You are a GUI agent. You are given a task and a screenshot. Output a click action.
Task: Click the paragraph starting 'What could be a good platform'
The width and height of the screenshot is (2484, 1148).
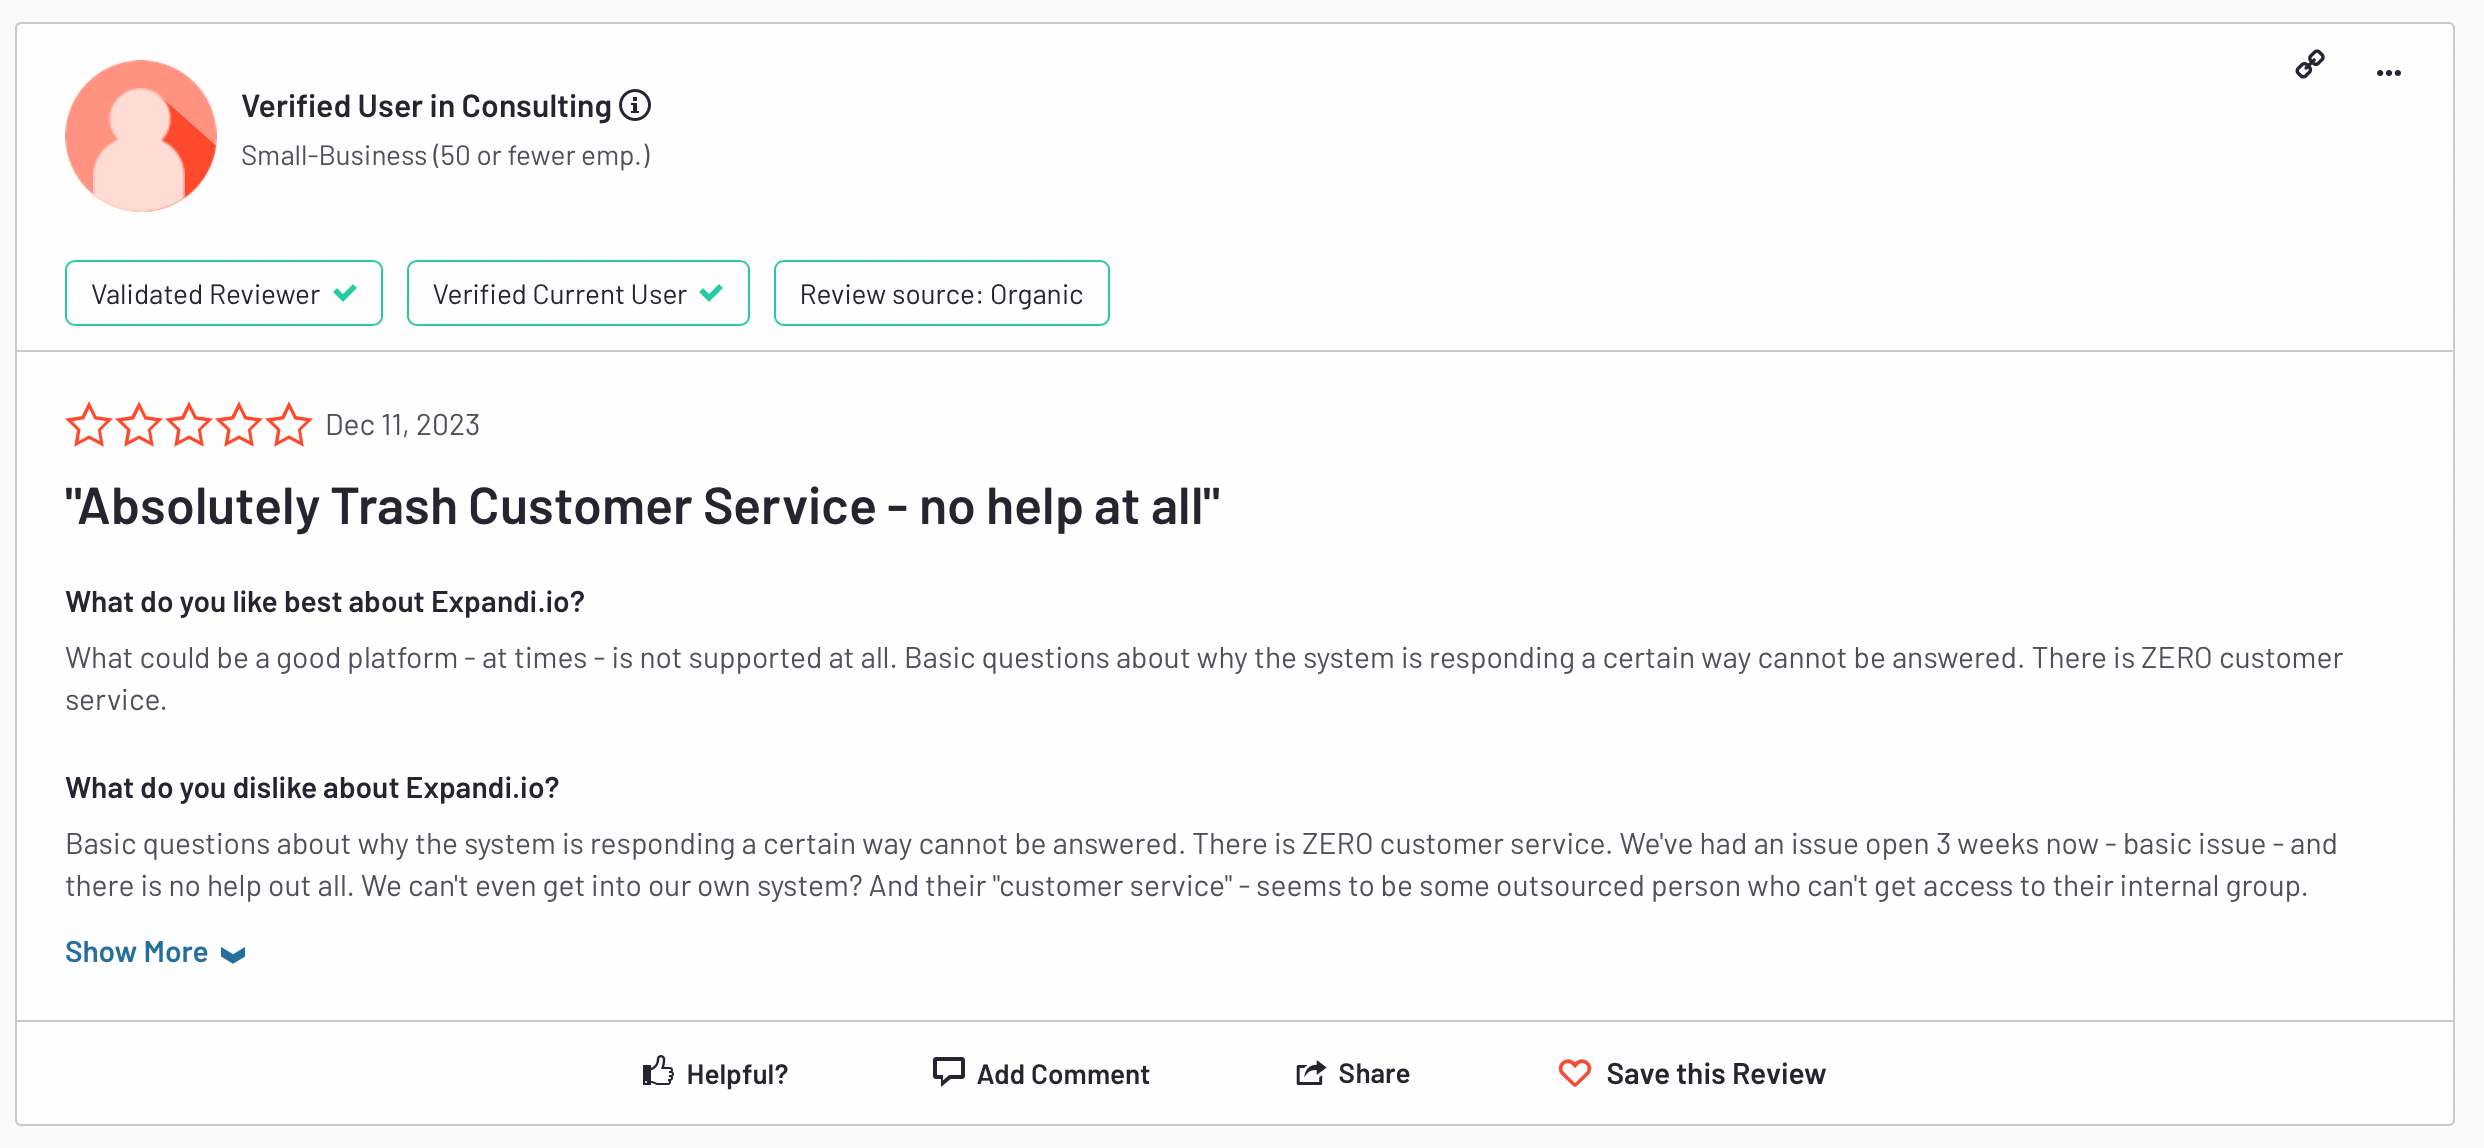point(1204,679)
